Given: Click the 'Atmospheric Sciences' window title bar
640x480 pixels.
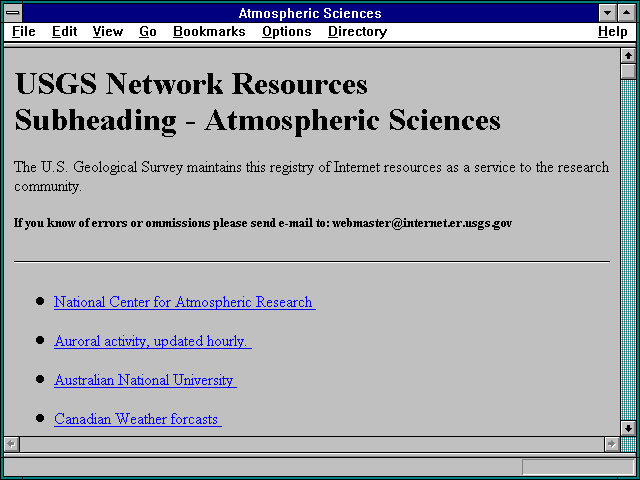Looking at the screenshot, I should tap(310, 13).
